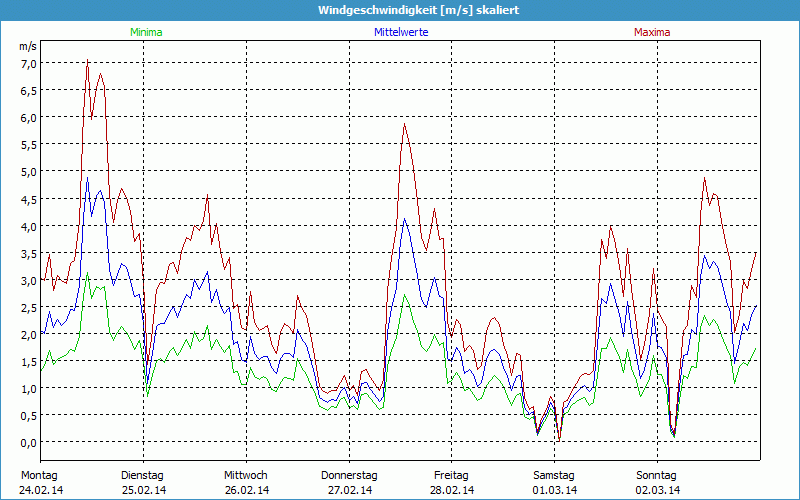
Task: Click the Freitag day label
Action: point(451,476)
